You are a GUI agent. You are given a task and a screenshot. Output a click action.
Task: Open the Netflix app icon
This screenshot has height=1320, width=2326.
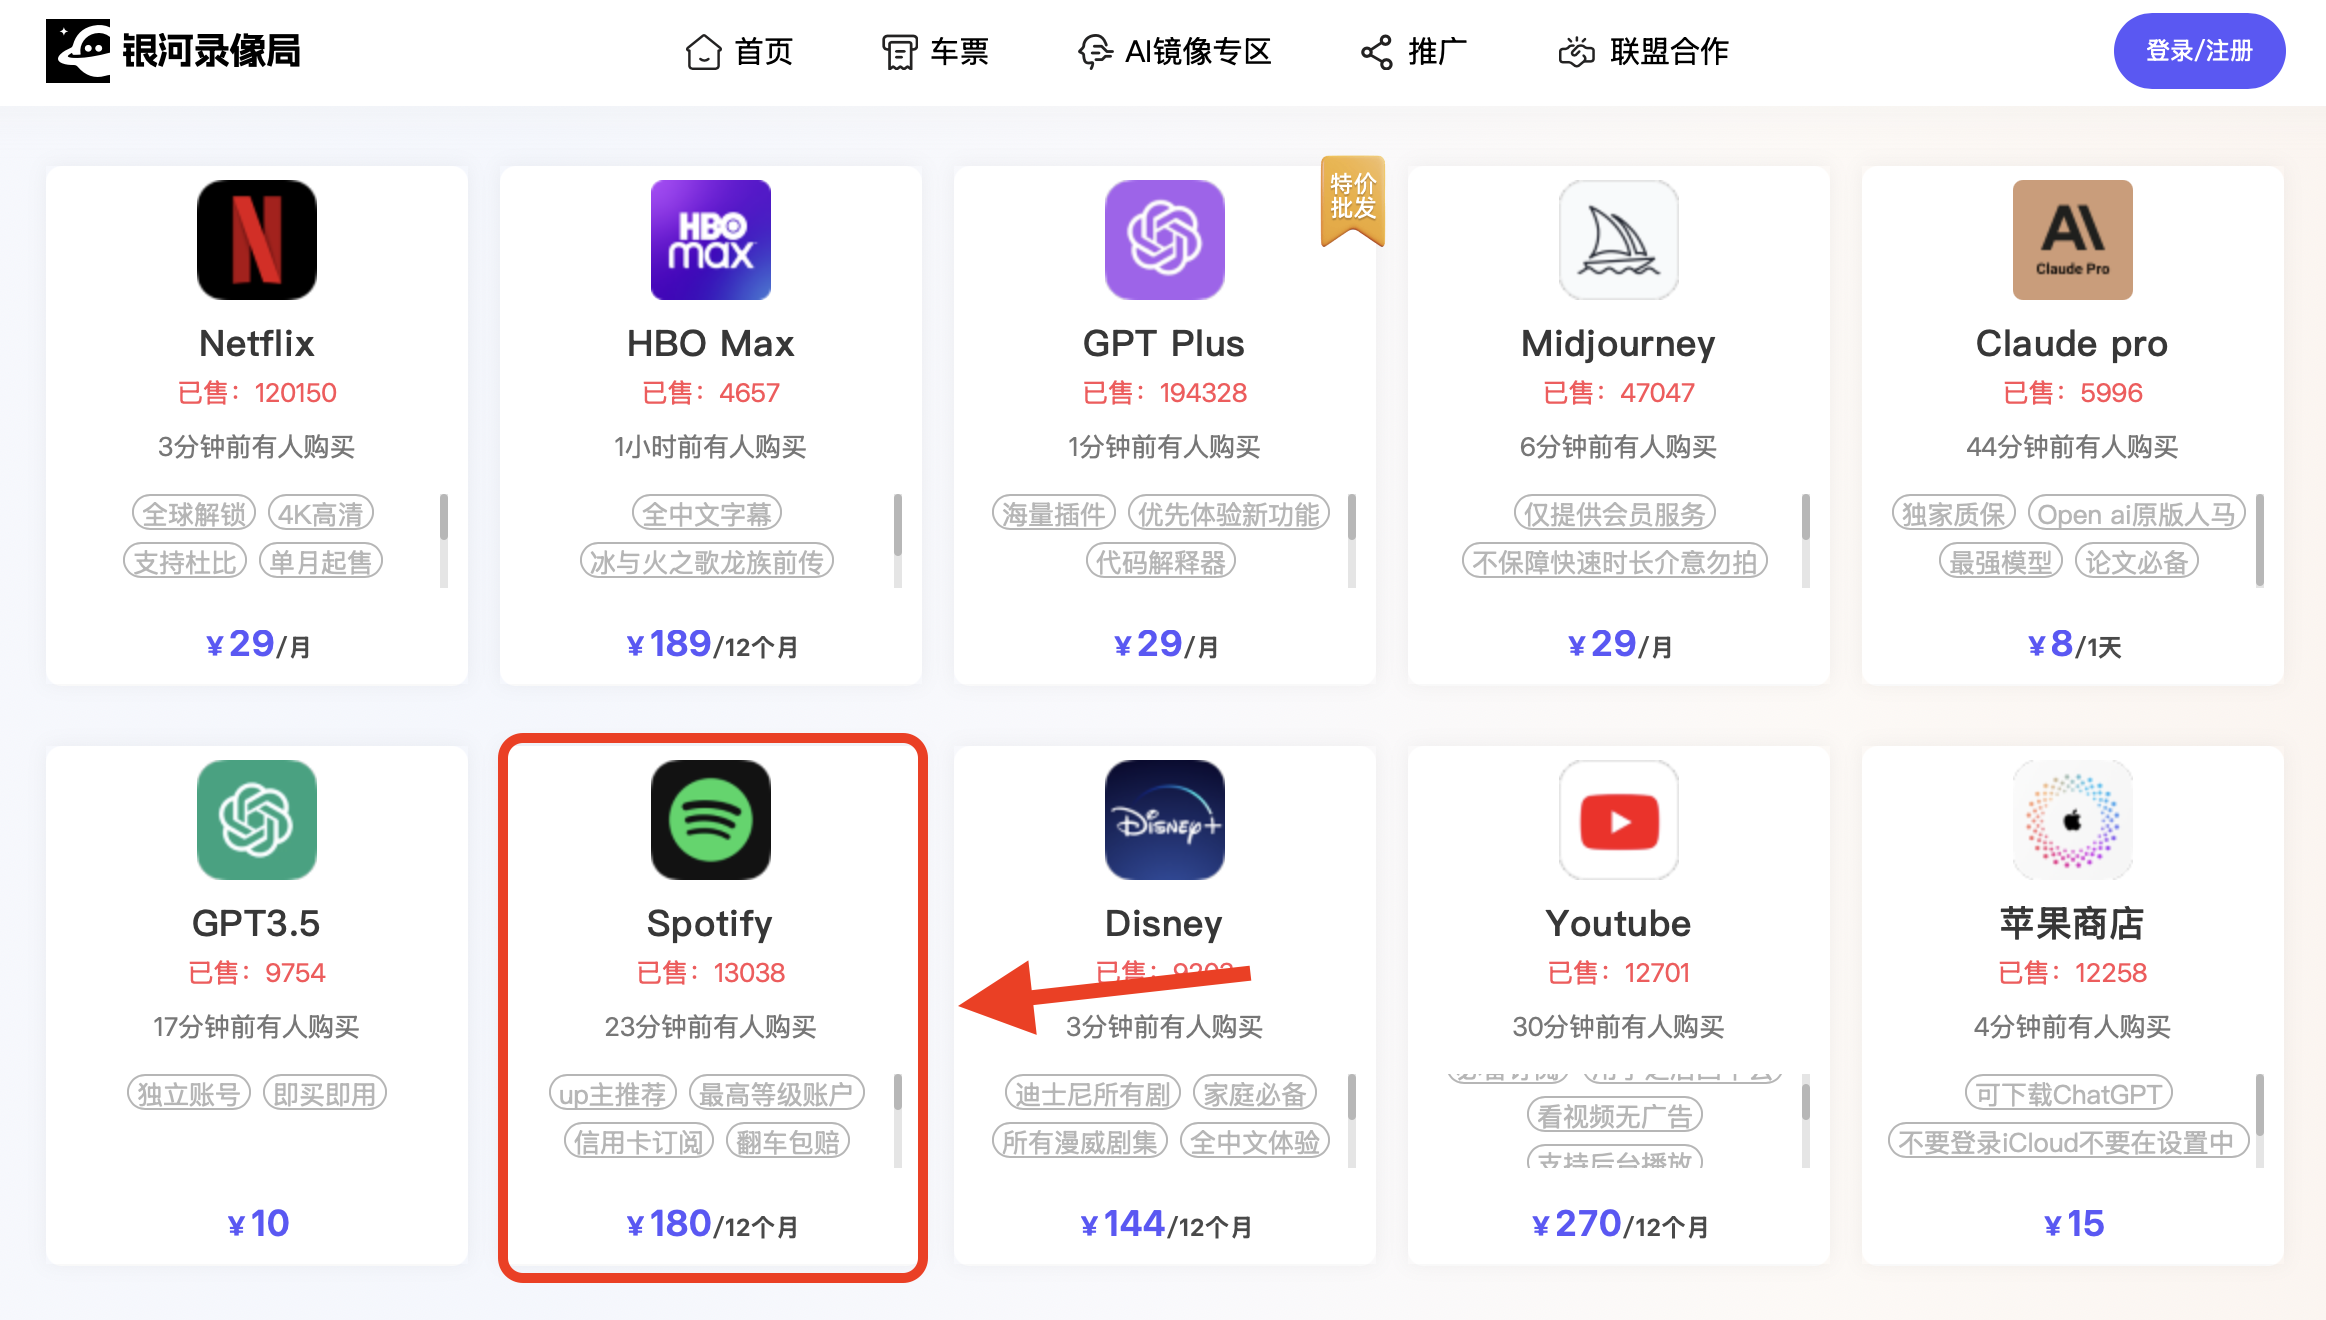coord(257,240)
